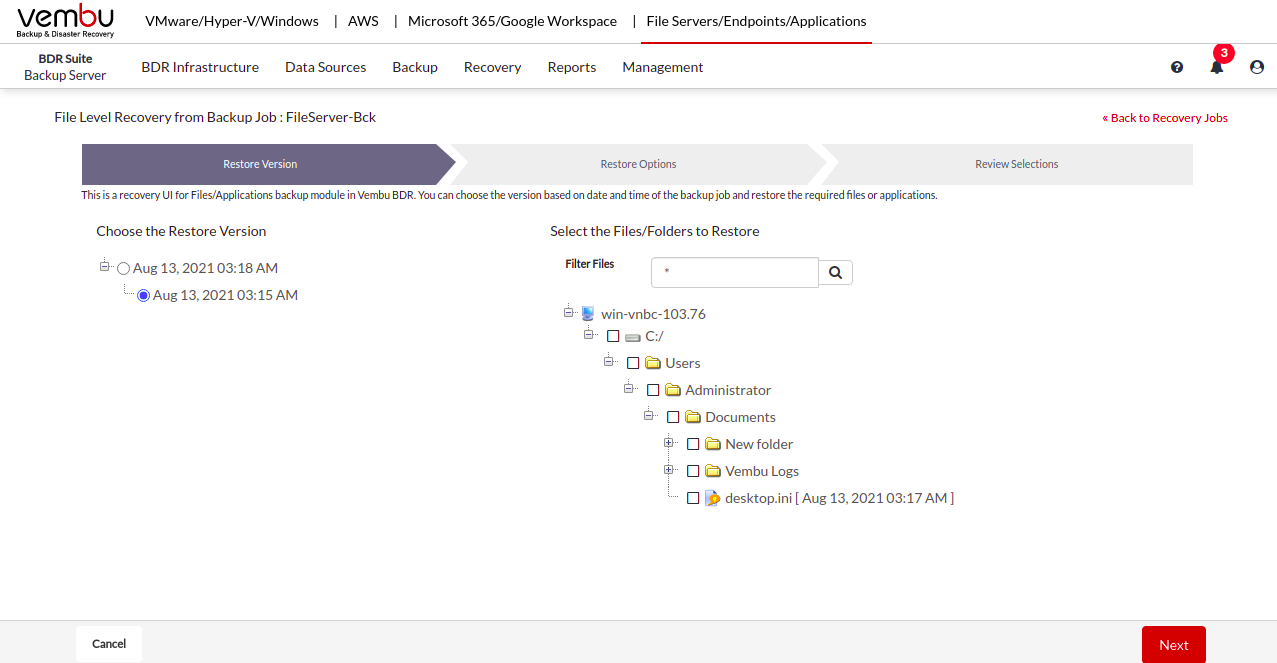The height and width of the screenshot is (663, 1277).
Task: Click the Vembu Logs folder label
Action: pos(762,471)
